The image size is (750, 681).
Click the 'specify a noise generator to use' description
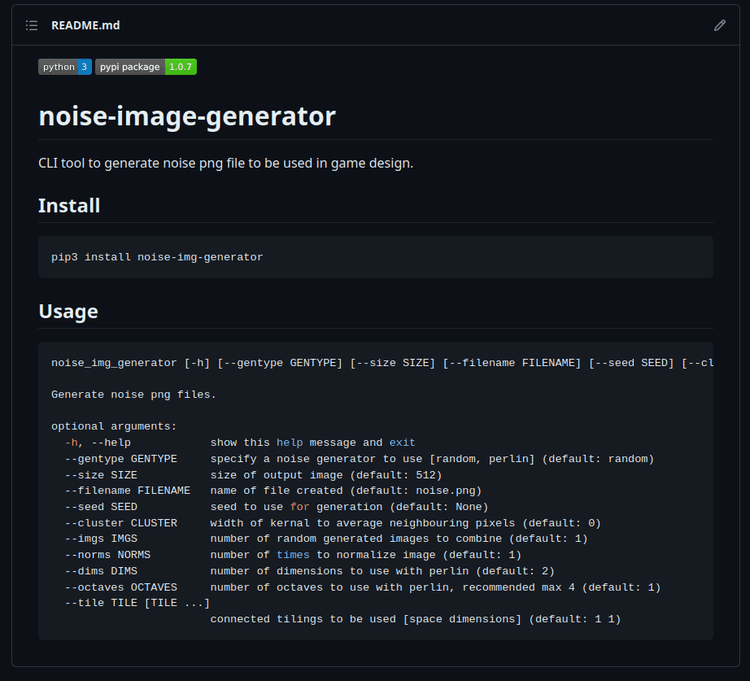(432, 459)
